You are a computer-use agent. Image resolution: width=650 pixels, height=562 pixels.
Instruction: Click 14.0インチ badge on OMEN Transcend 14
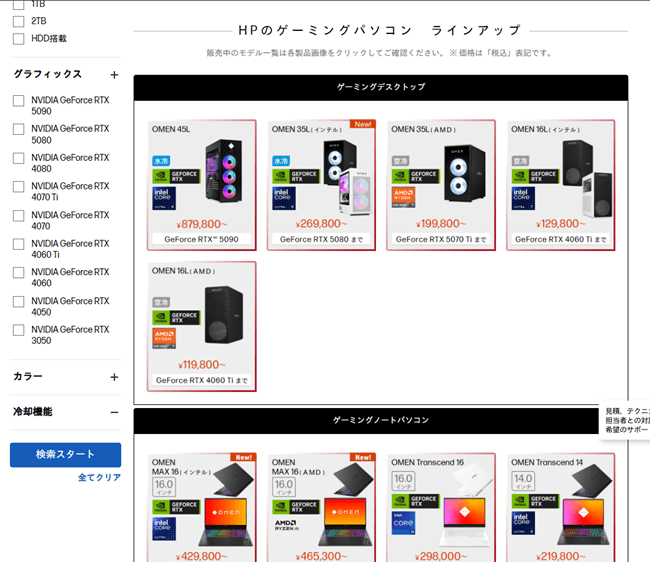point(523,481)
